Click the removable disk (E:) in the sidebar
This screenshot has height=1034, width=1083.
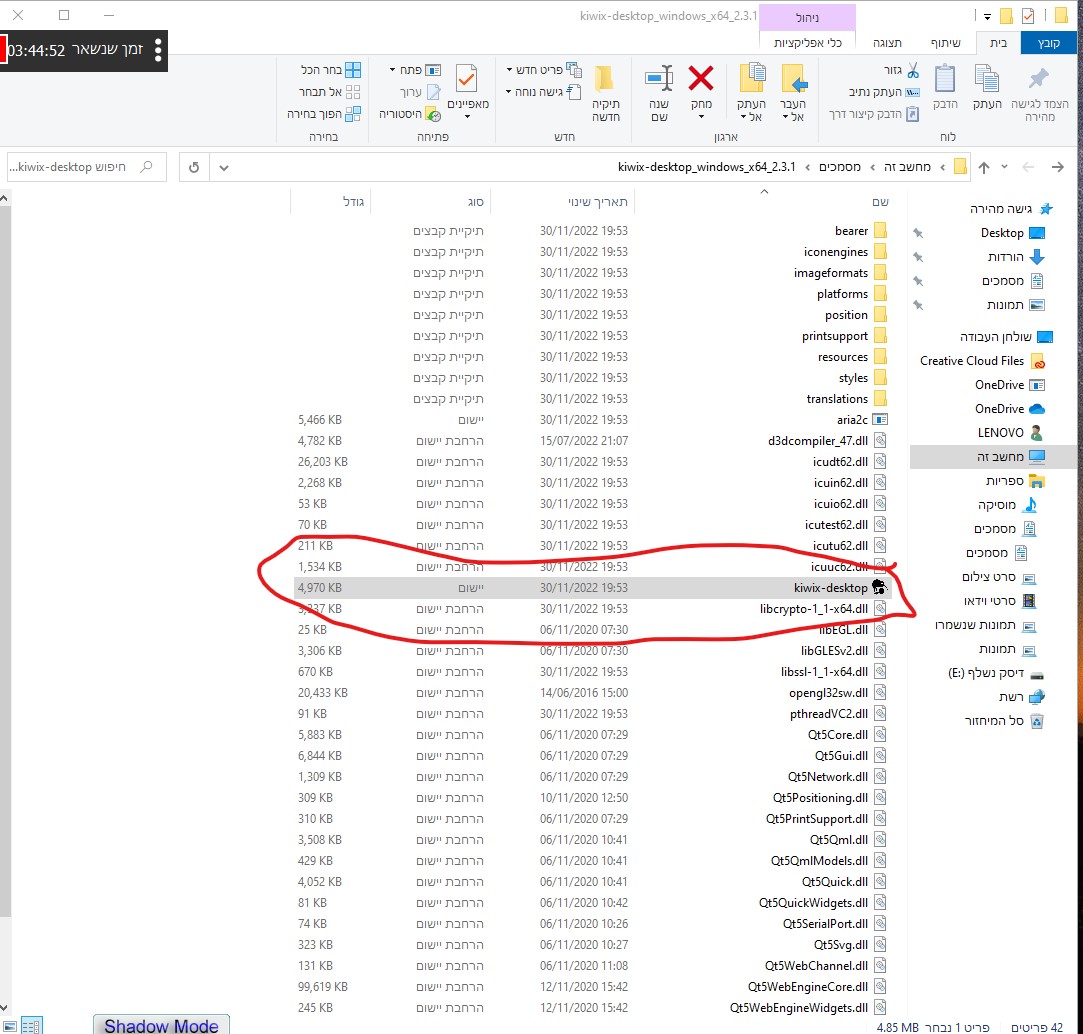click(x=995, y=673)
